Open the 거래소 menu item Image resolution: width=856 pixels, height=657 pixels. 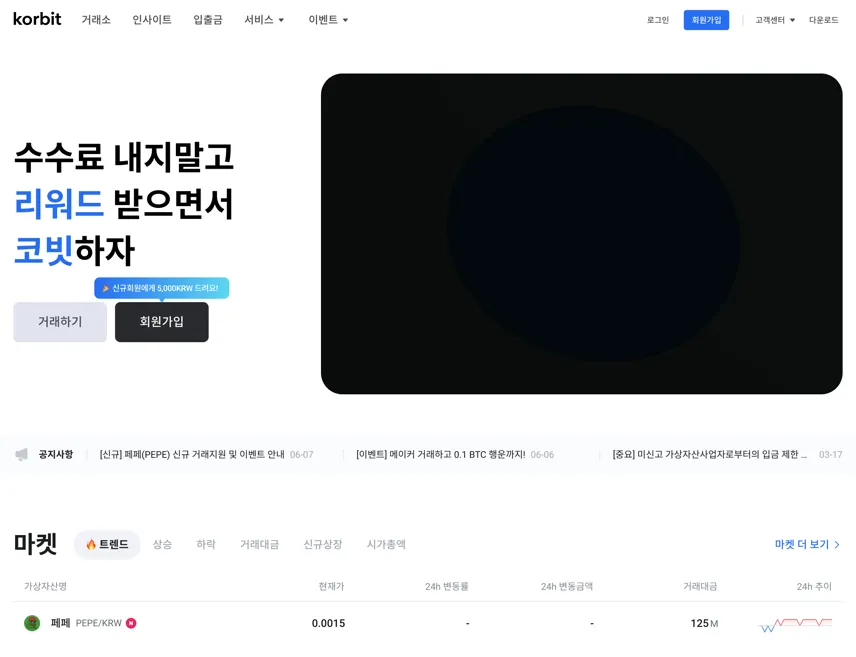(x=96, y=20)
